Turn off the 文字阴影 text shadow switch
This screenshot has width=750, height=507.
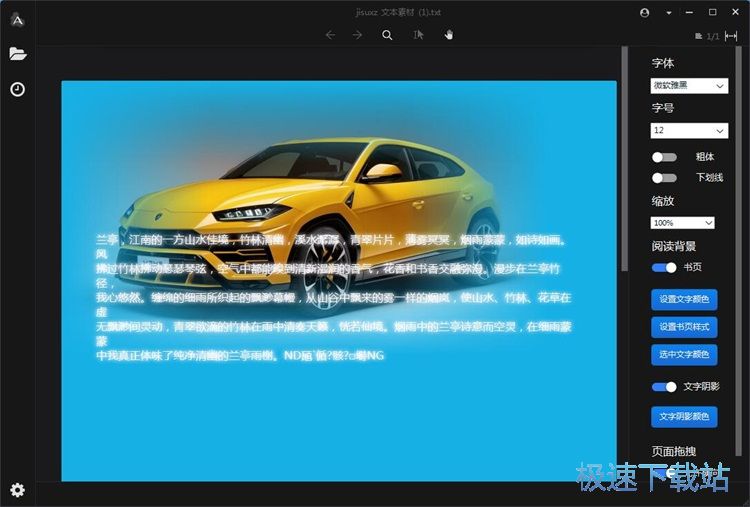click(x=664, y=386)
